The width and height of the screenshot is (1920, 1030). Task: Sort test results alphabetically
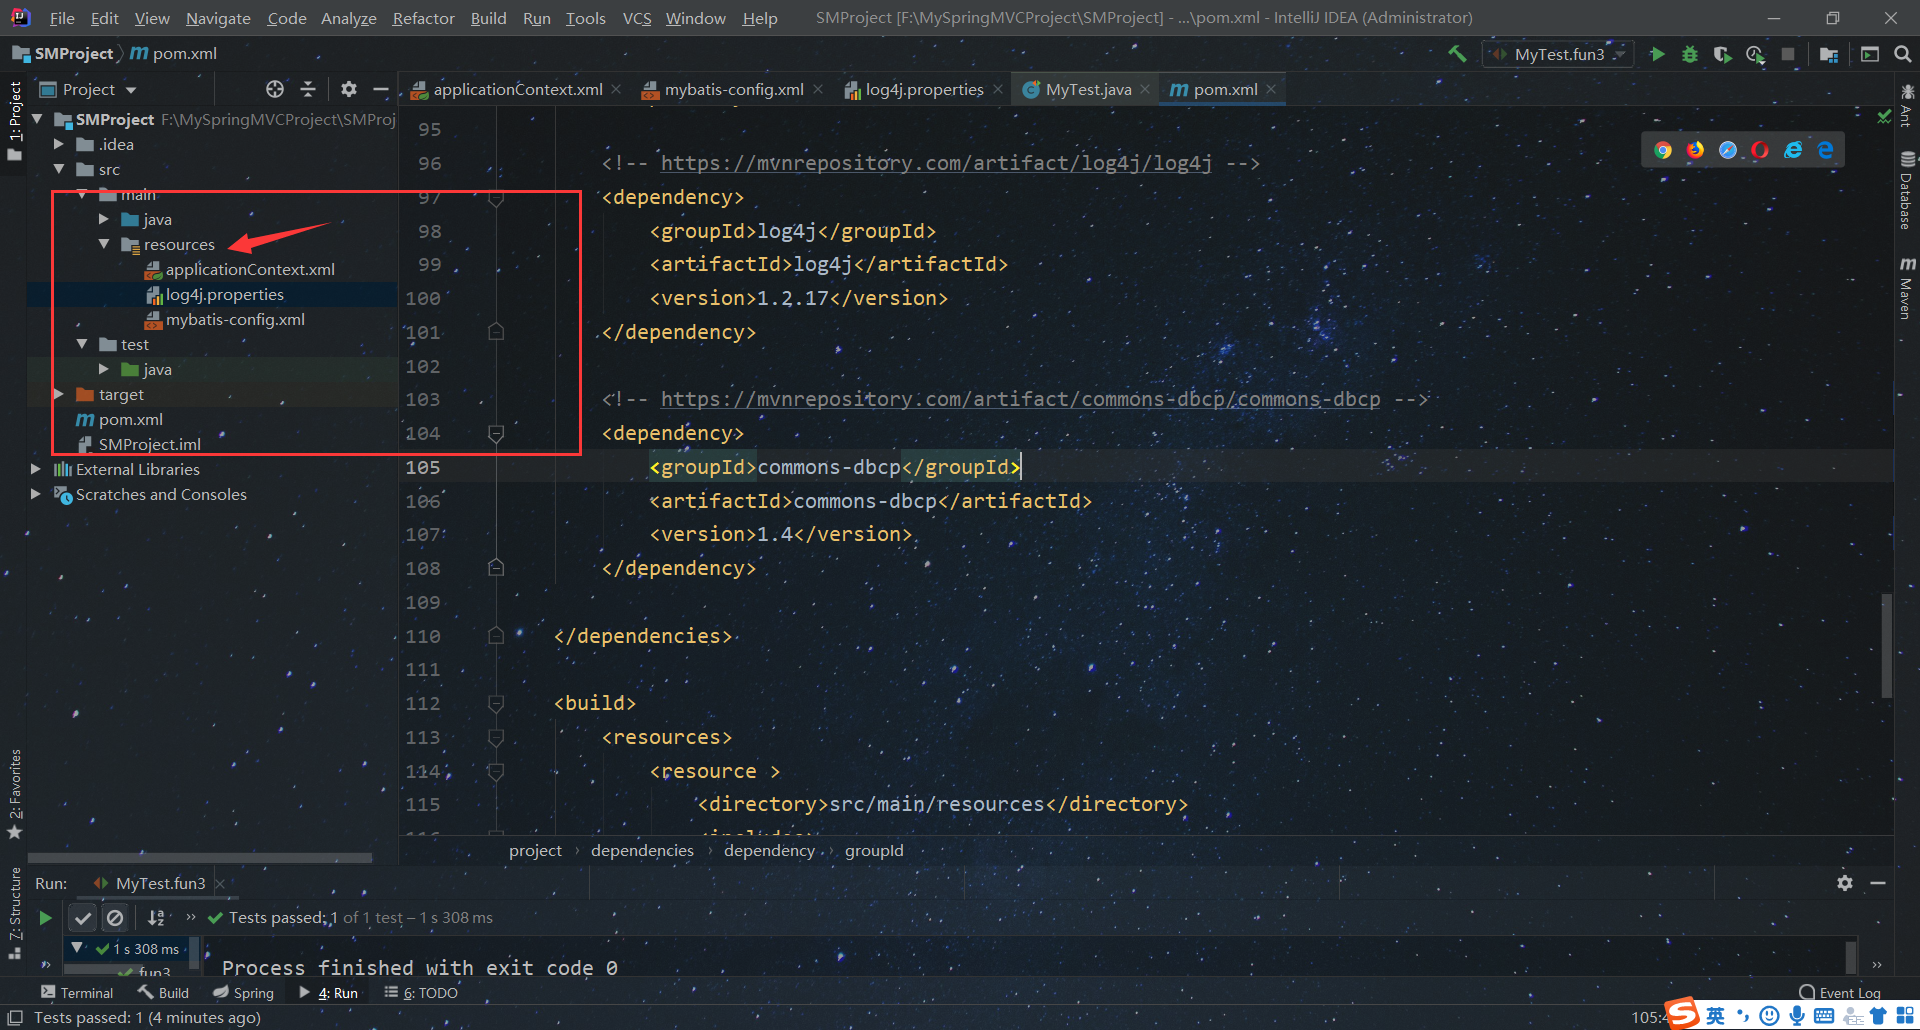point(156,917)
